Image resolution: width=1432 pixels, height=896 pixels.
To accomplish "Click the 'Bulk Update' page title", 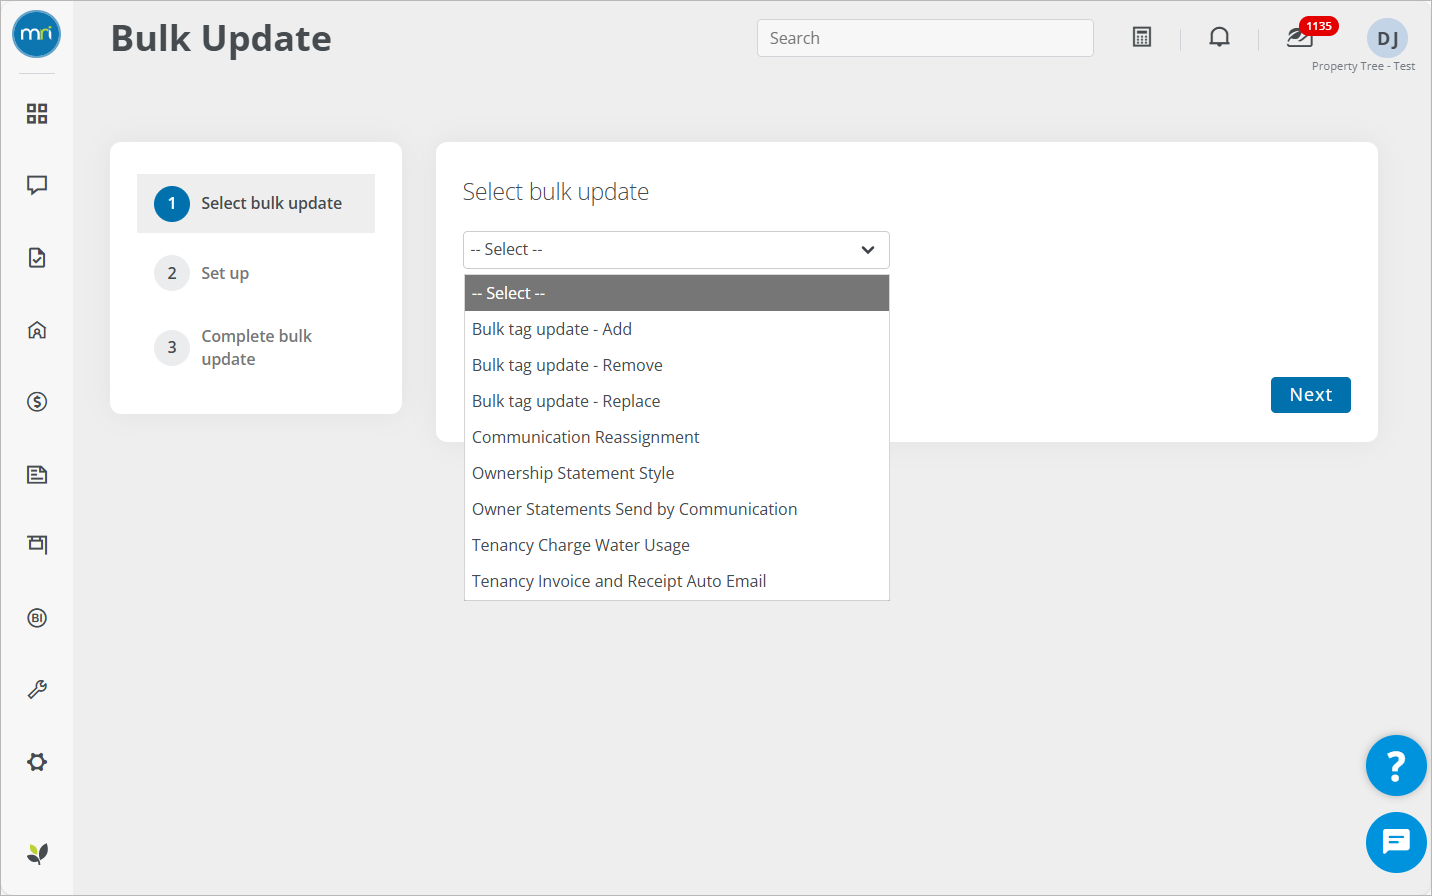I will click(221, 38).
